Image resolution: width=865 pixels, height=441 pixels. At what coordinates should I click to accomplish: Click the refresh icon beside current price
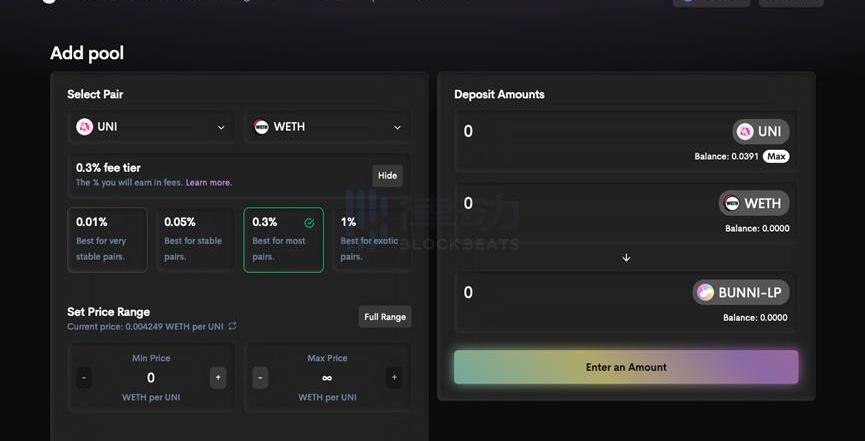(233, 326)
